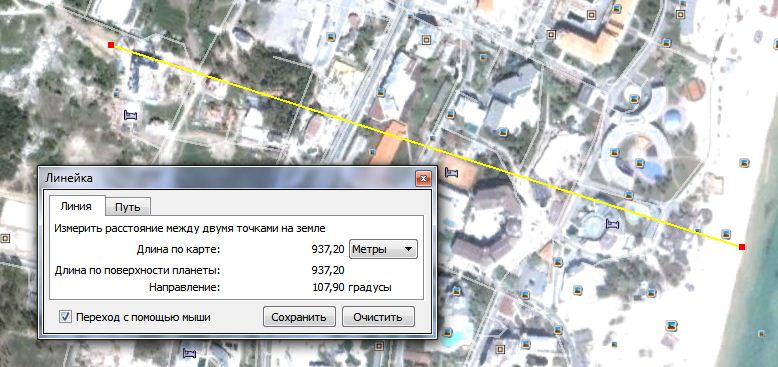This screenshot has width=778, height=367.
Task: Click lodging bed icon below ruler start point
Action: (x=130, y=116)
